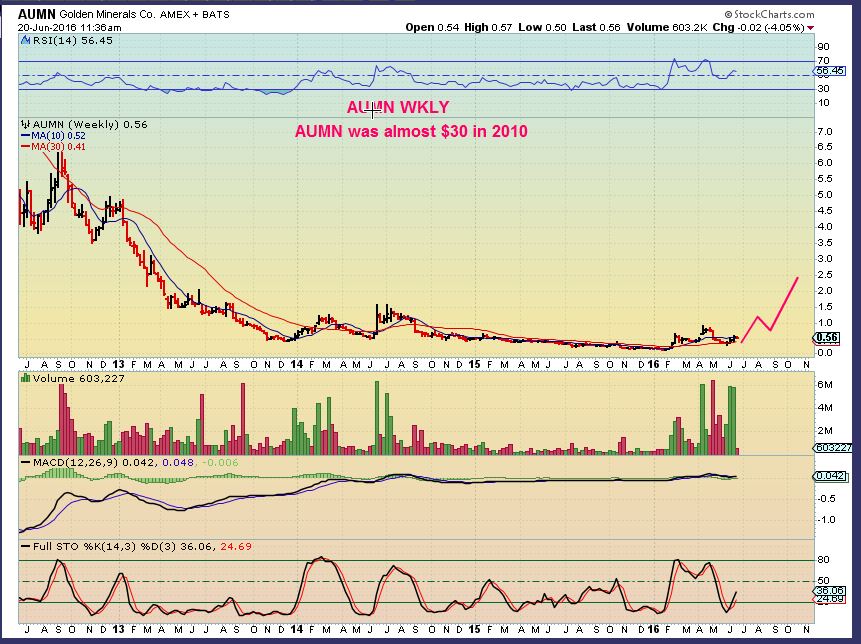The image size is (861, 644).
Task: Select the Golden Minerals Co. company name
Action: (108, 14)
